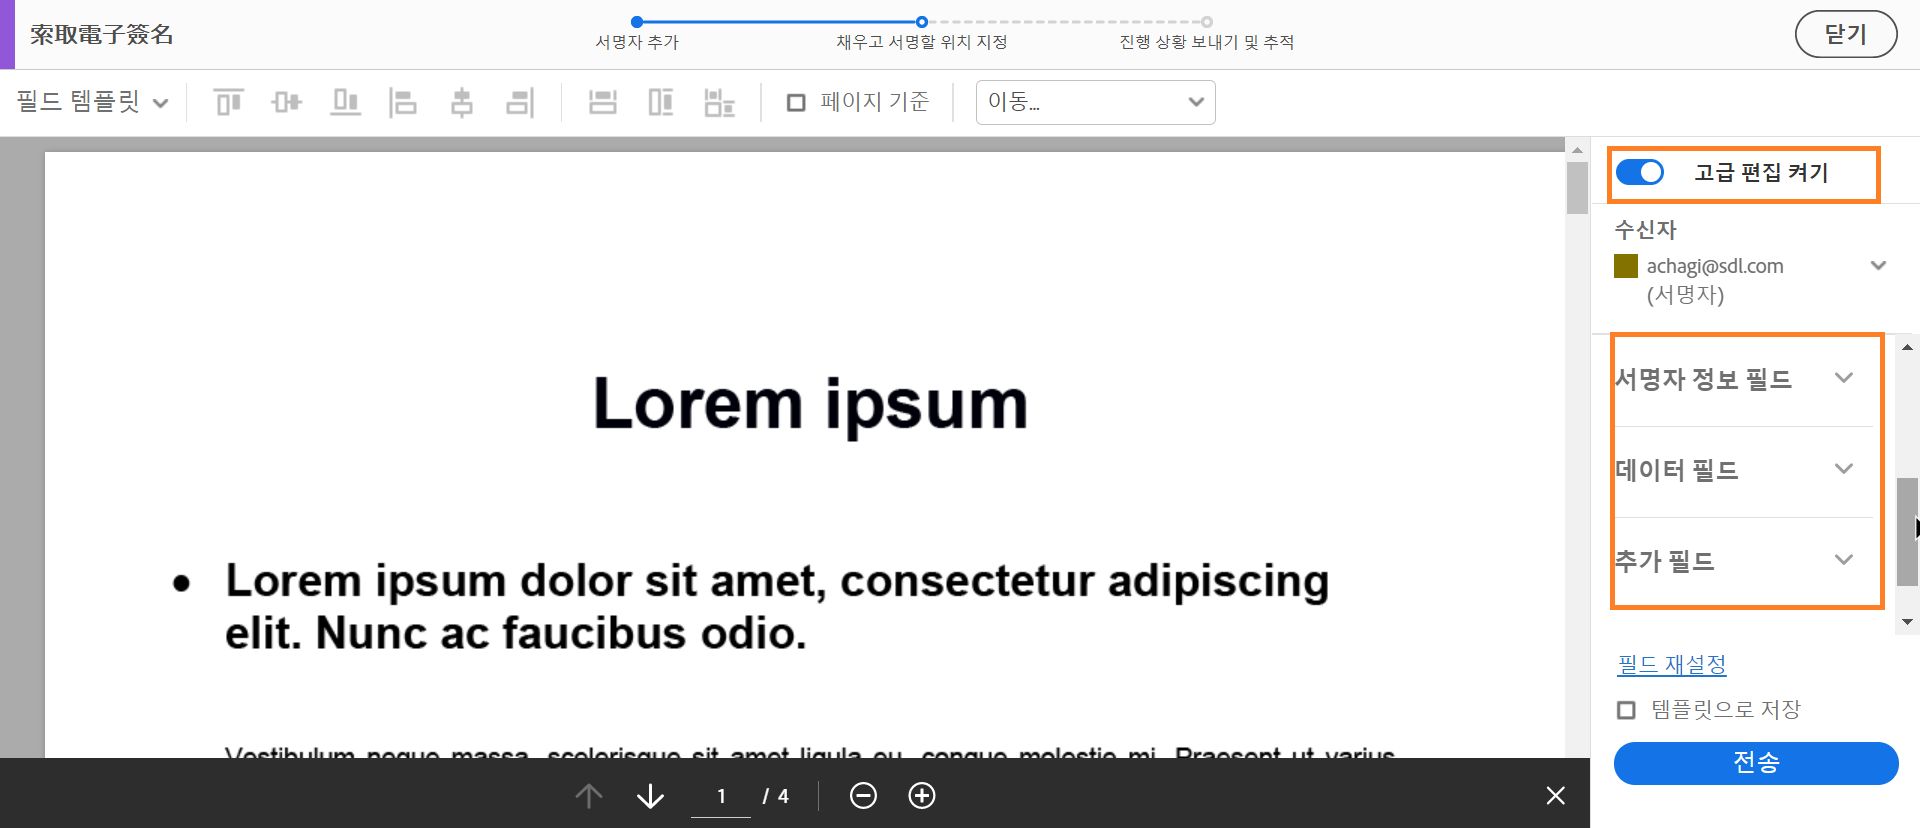Viewport: 1920px width, 828px height.
Task: Open the 이동... combo box
Action: click(1096, 102)
